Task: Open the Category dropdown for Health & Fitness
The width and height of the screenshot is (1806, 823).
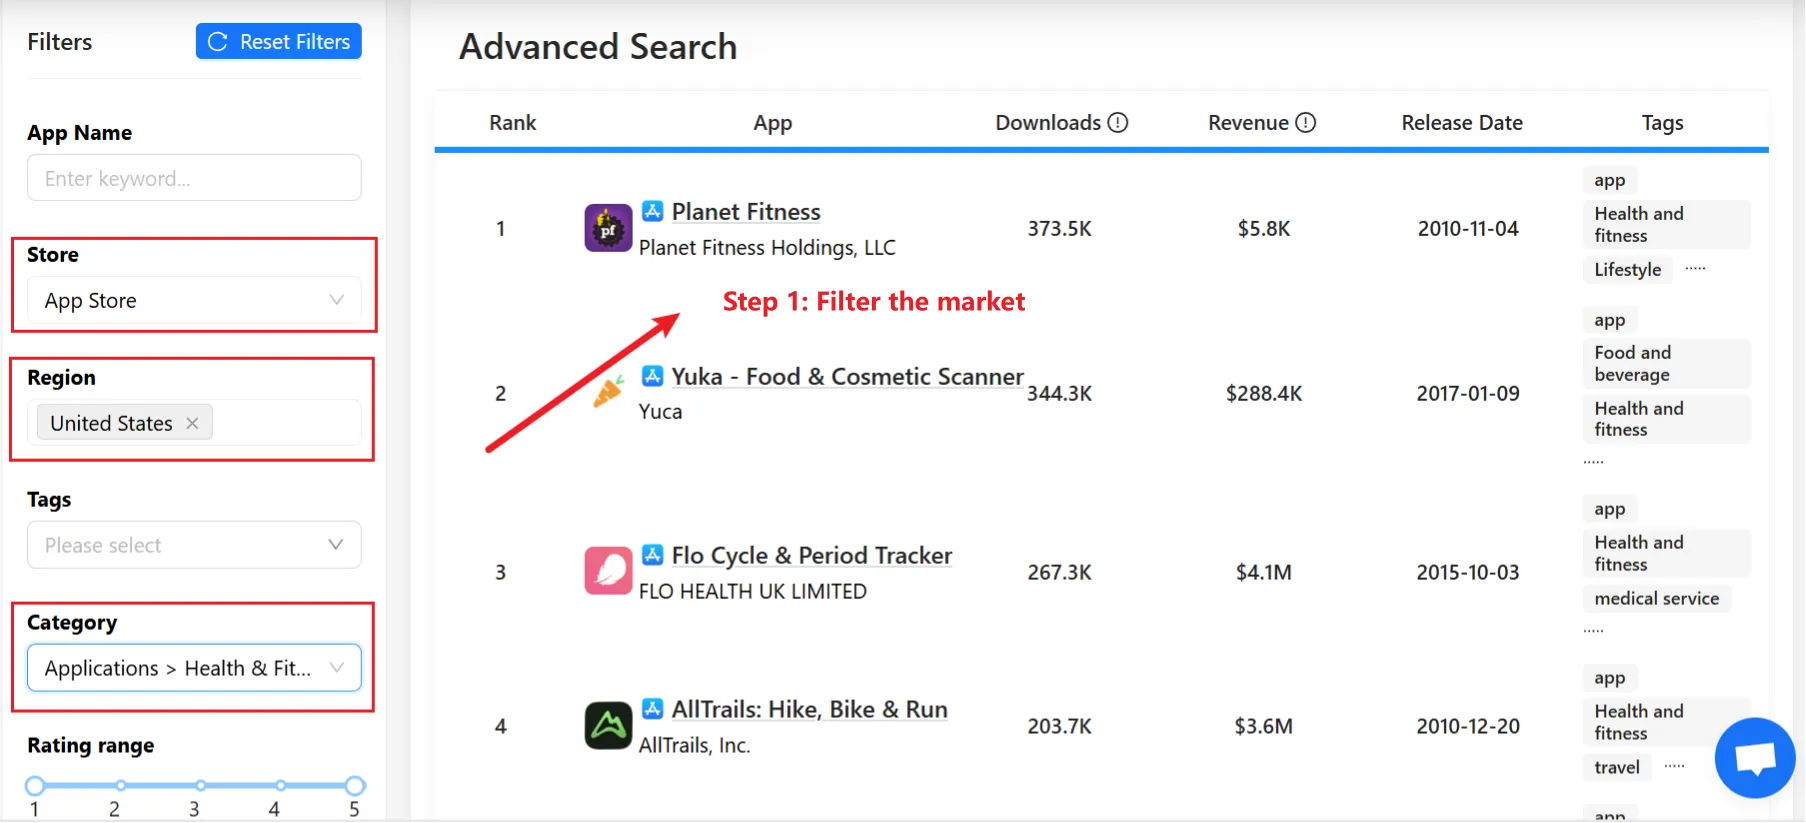Action: point(193,667)
